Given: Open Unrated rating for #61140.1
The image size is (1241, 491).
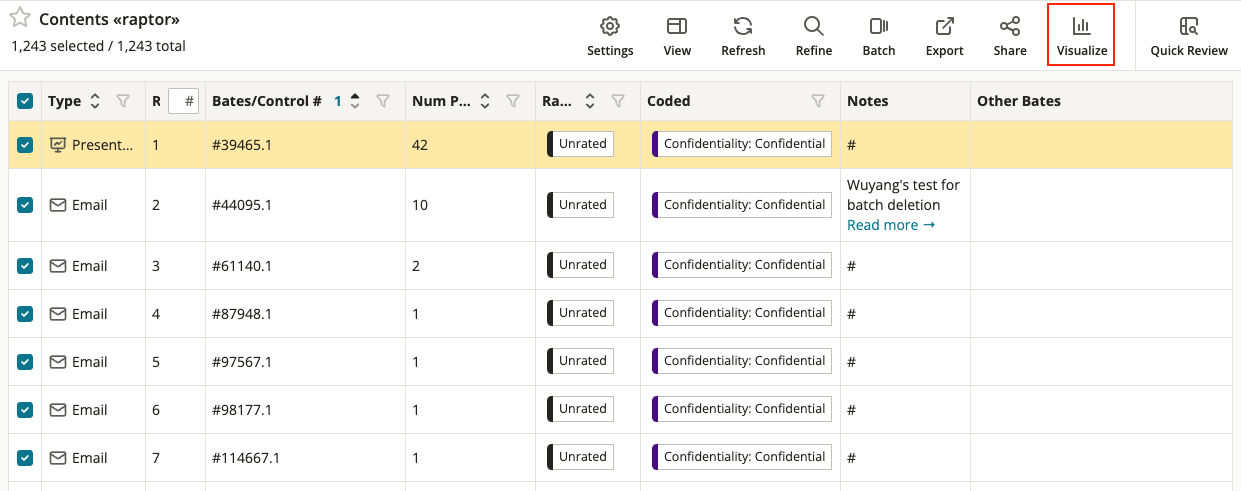Looking at the screenshot, I should tap(581, 265).
